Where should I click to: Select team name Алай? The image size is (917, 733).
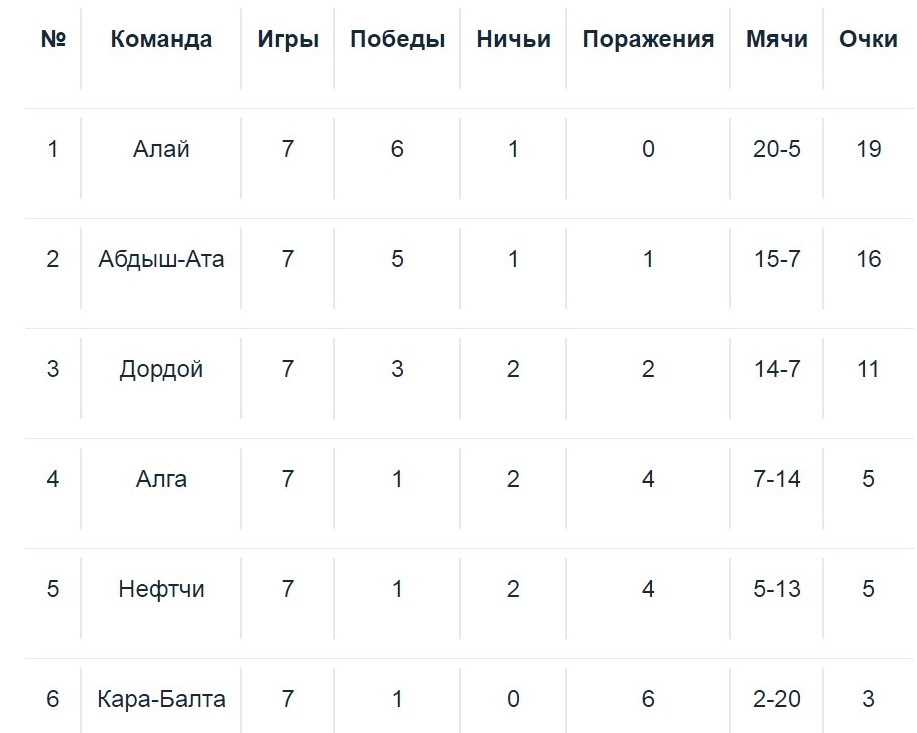pyautogui.click(x=161, y=149)
